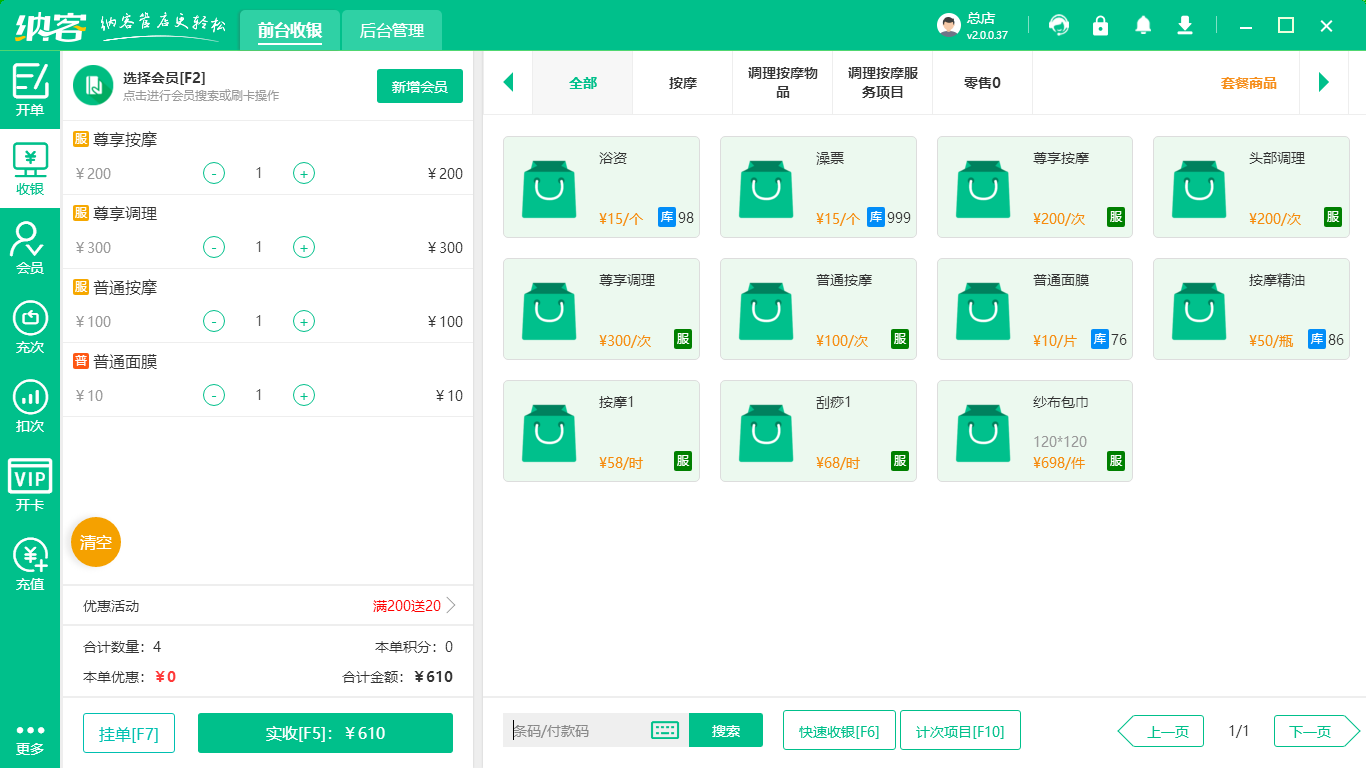Open the customer service headset icon

click(x=1058, y=26)
